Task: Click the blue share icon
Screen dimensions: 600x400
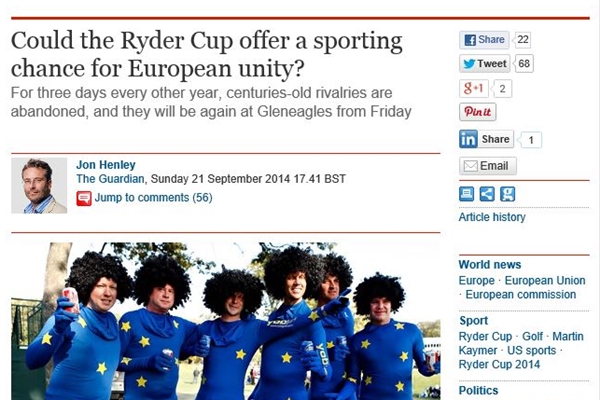Action: (487, 194)
